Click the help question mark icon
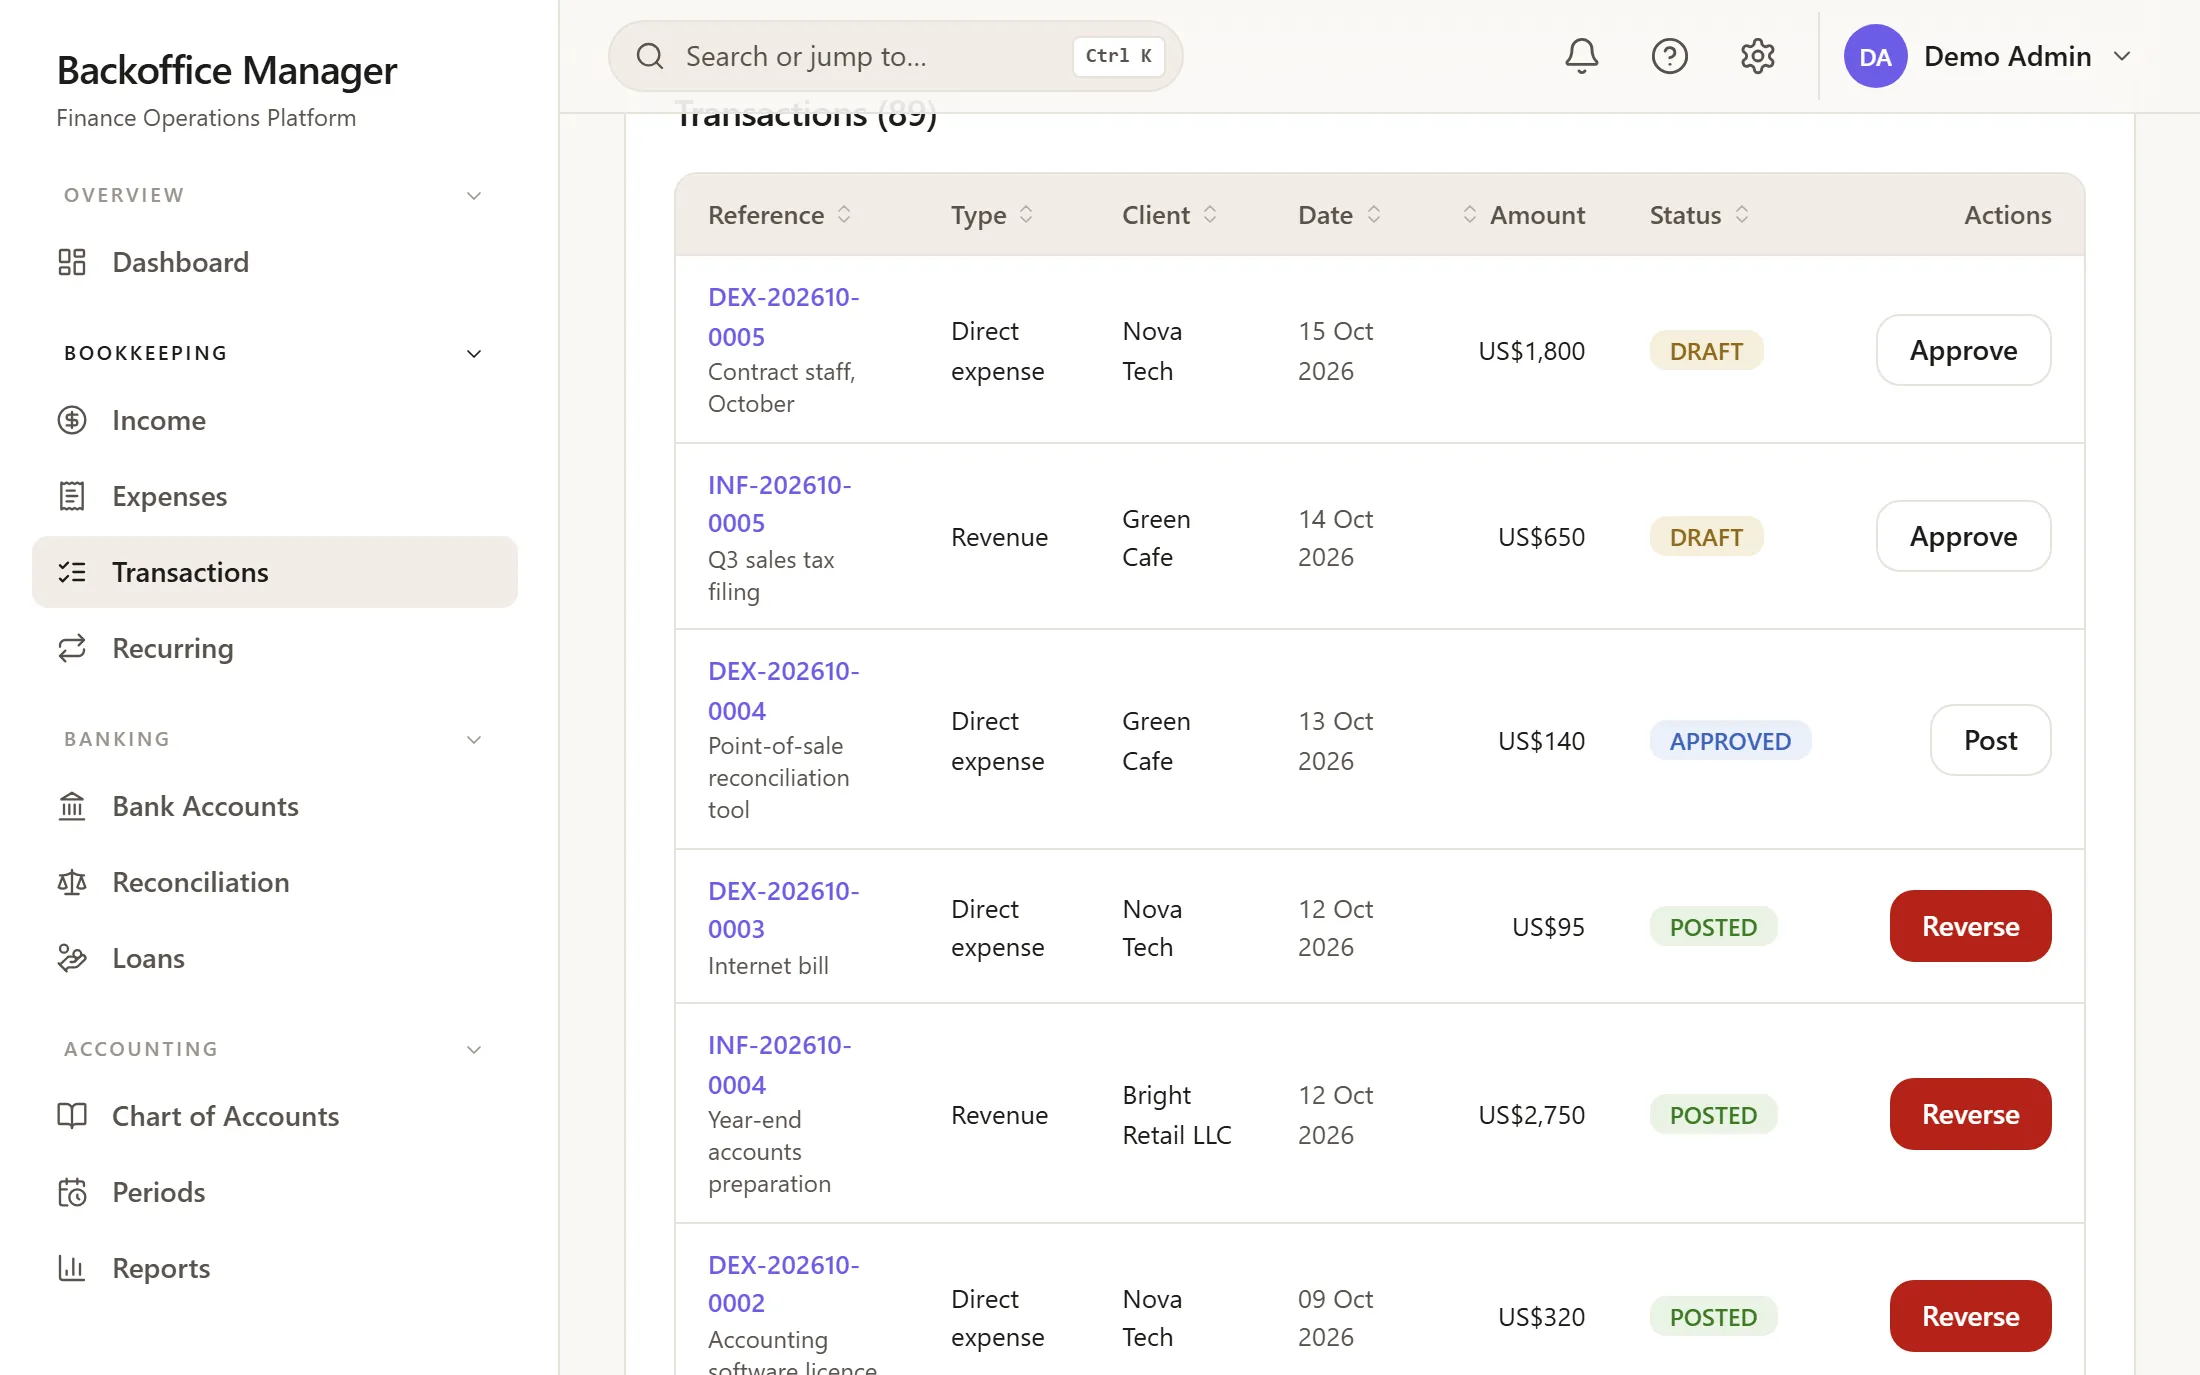The width and height of the screenshot is (2200, 1375). 1669,56
